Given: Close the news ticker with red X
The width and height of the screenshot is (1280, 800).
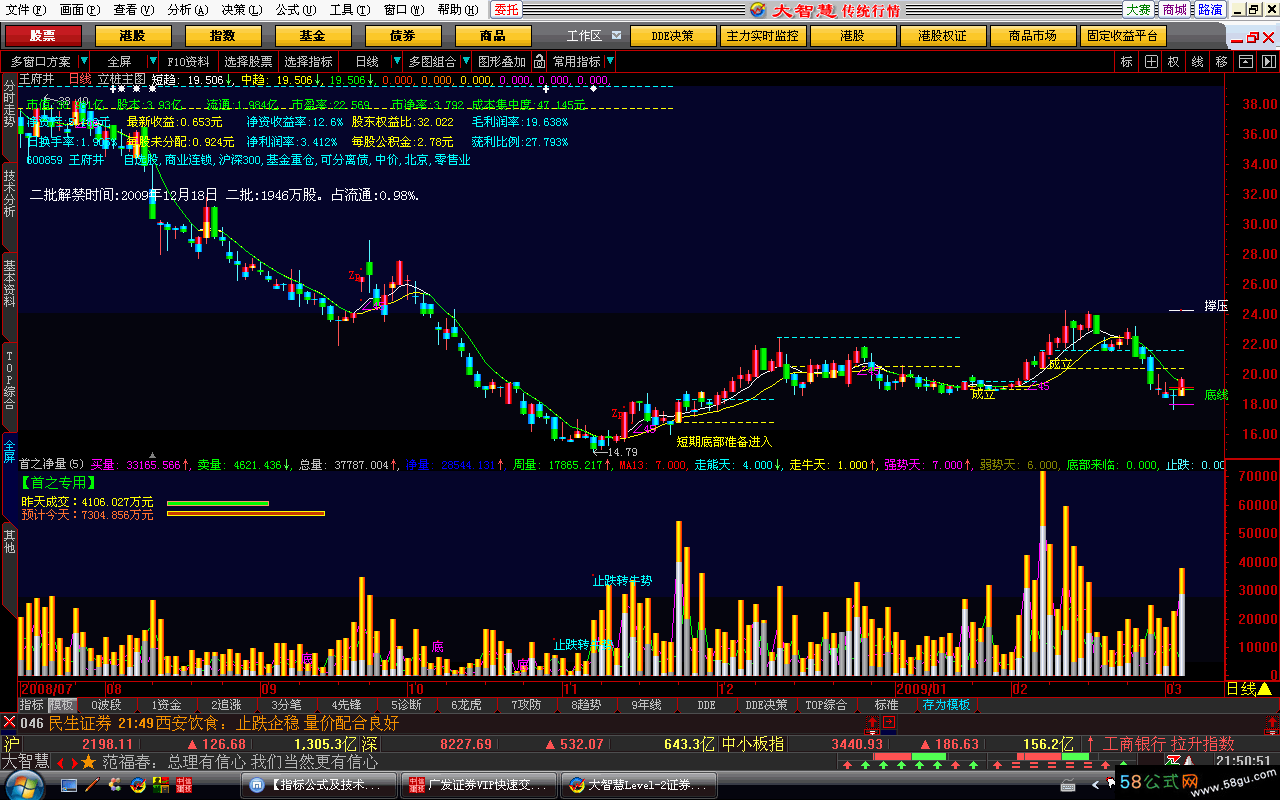Looking at the screenshot, I should [x=9, y=722].
